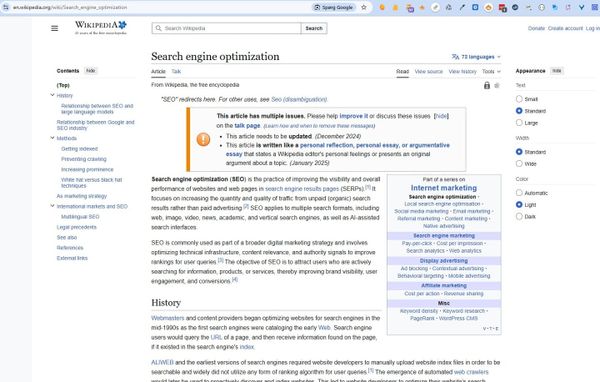The width and height of the screenshot is (600, 382).
Task: Click the Search engine marketing infobox heading
Action: (x=444, y=236)
